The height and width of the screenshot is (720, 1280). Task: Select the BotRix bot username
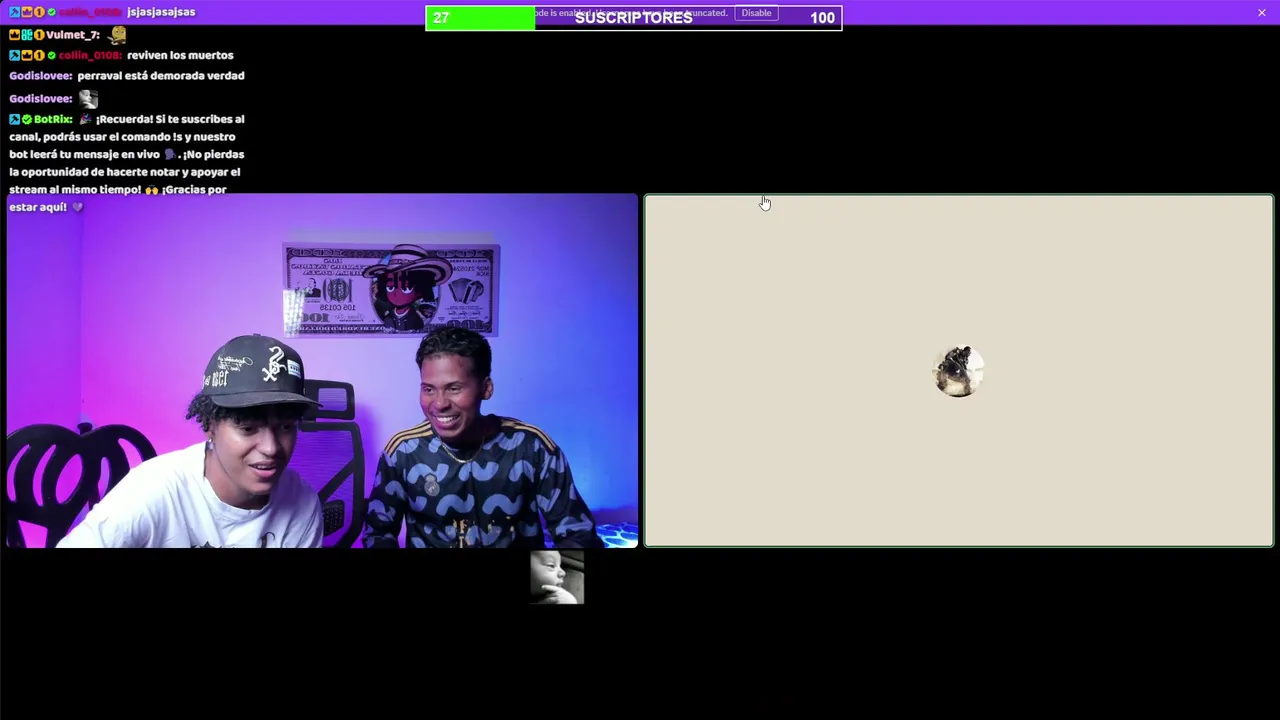(x=53, y=119)
